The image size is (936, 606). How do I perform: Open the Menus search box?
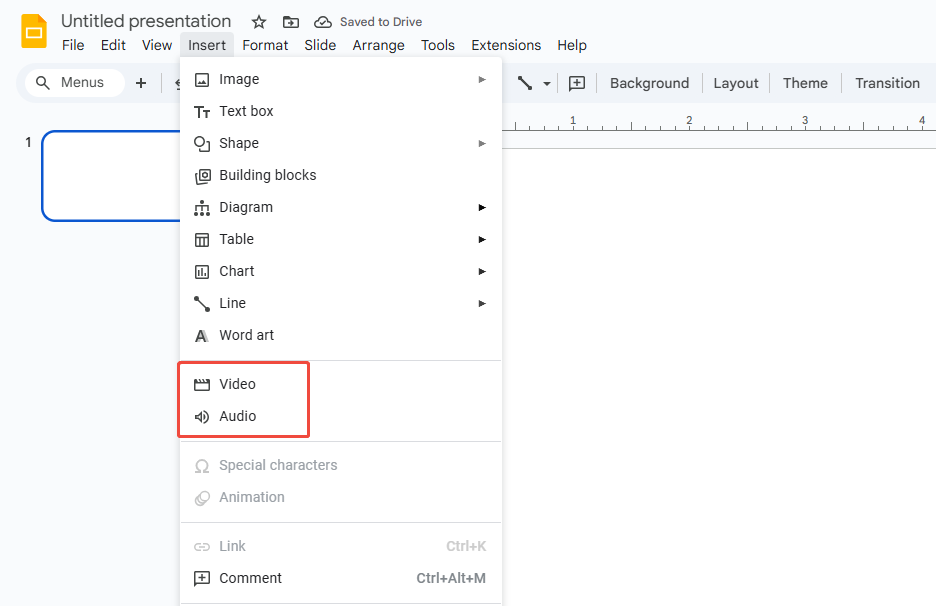72,83
